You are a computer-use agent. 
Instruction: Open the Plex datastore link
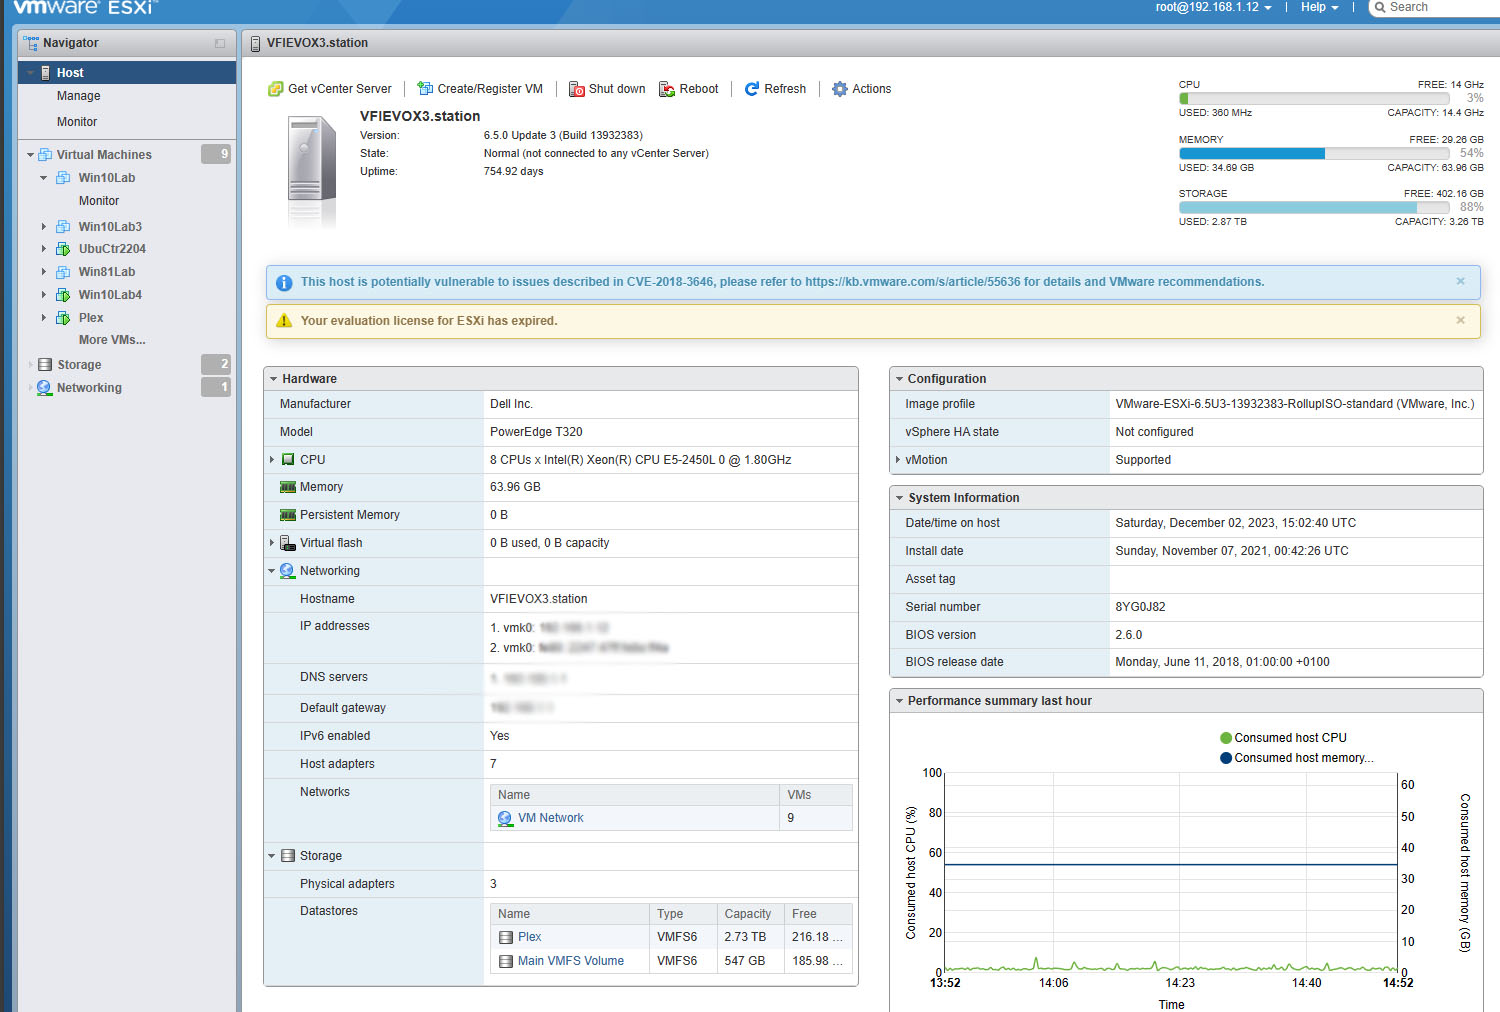tap(529, 937)
